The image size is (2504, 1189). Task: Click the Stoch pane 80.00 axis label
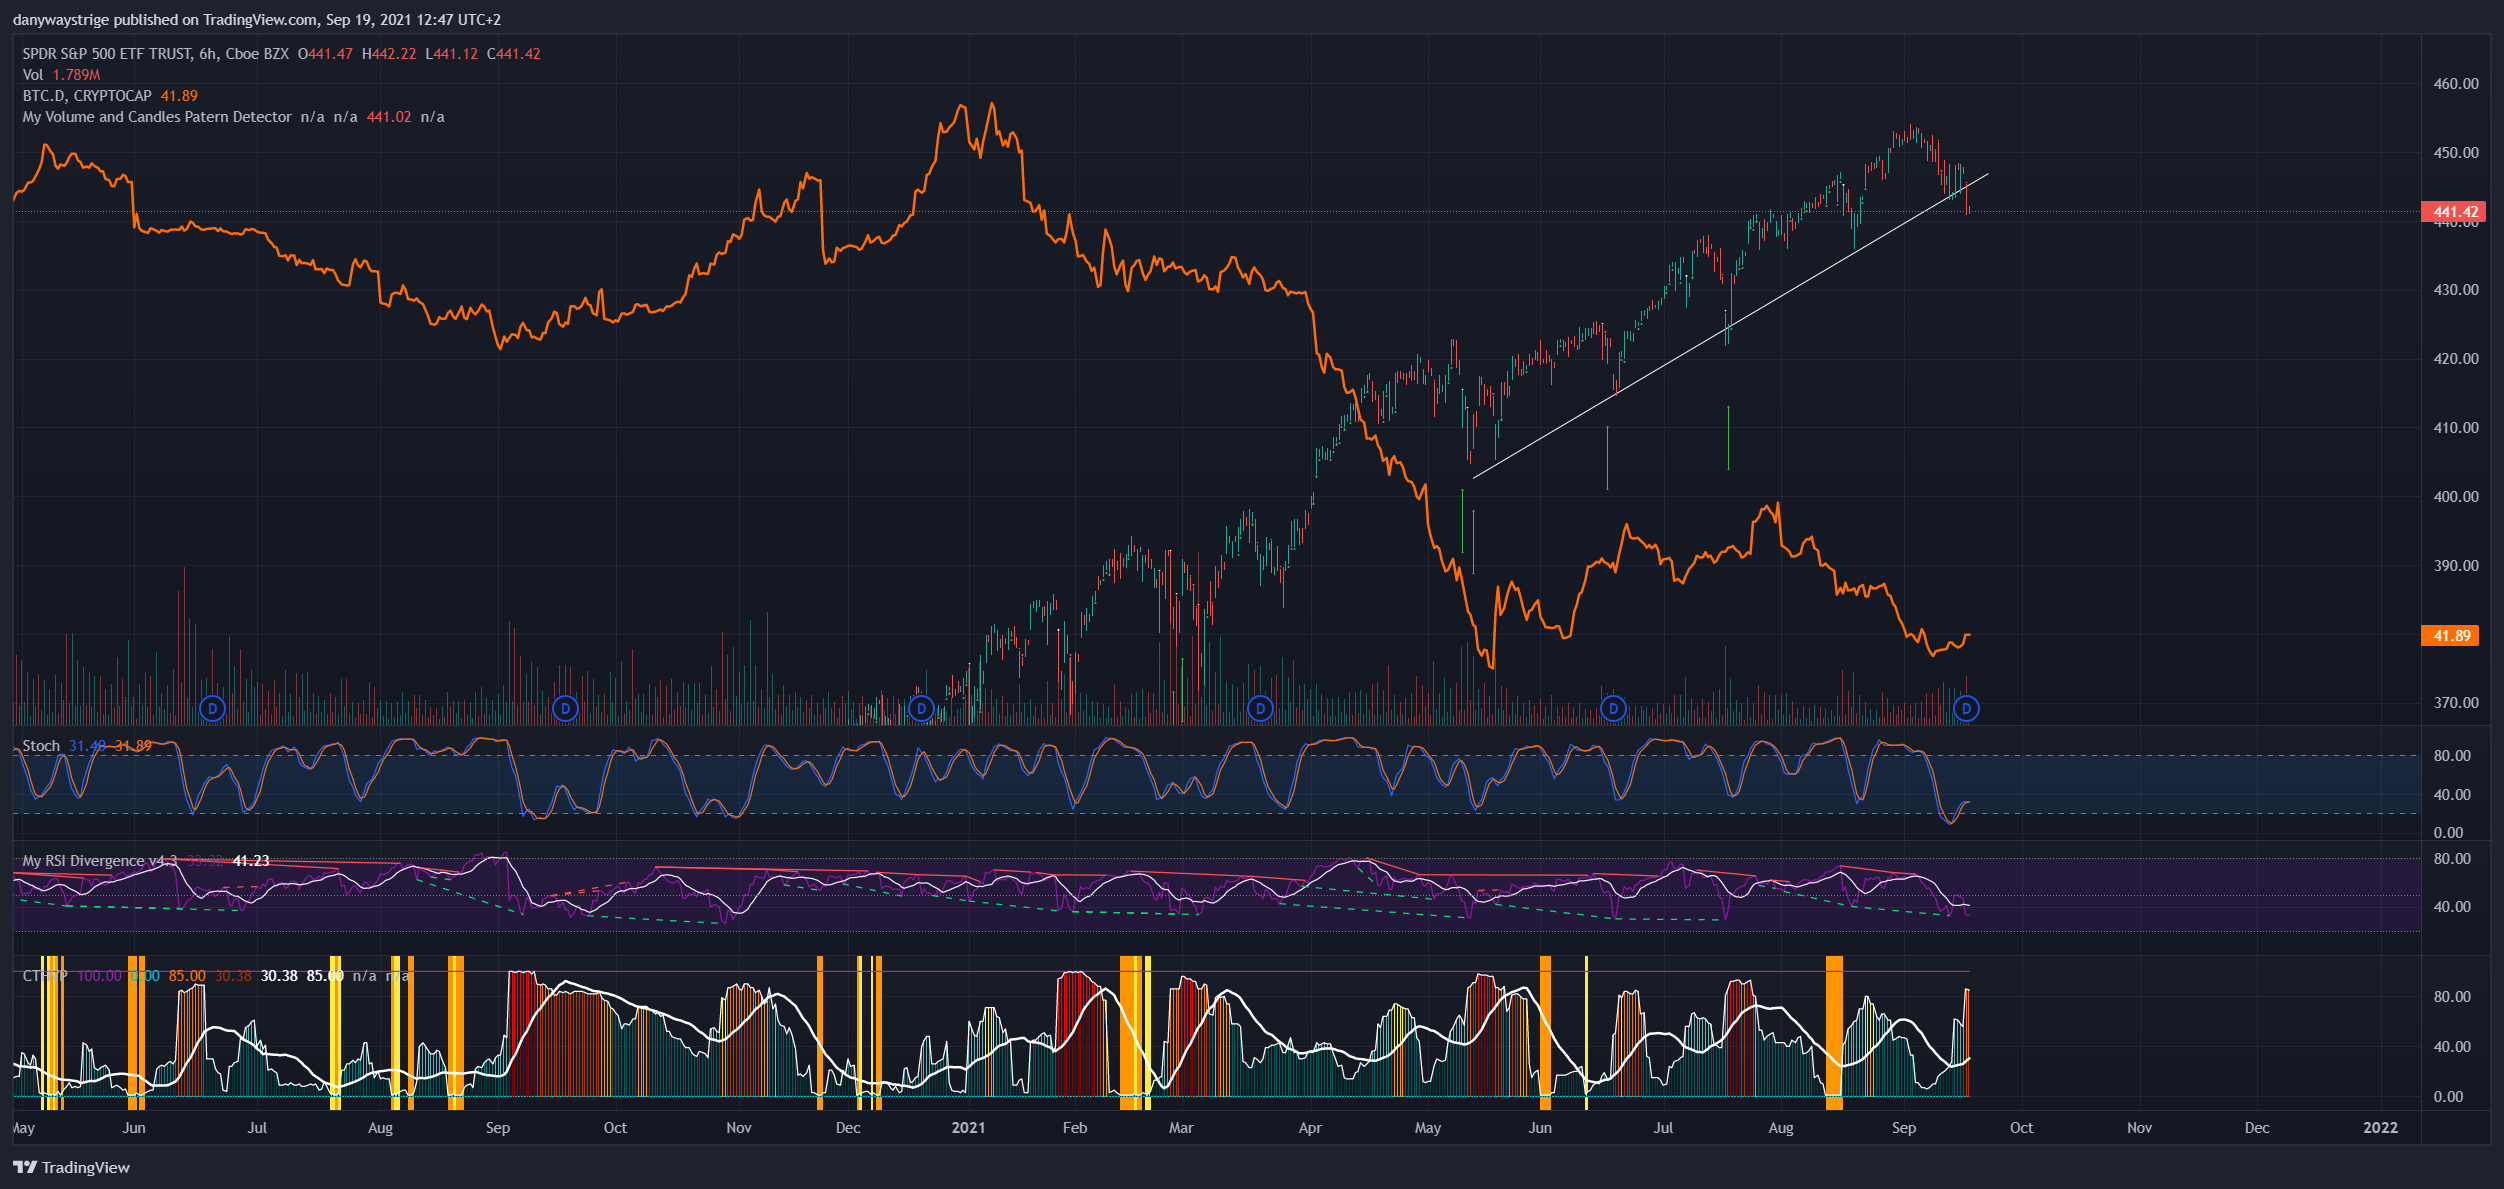(2452, 756)
